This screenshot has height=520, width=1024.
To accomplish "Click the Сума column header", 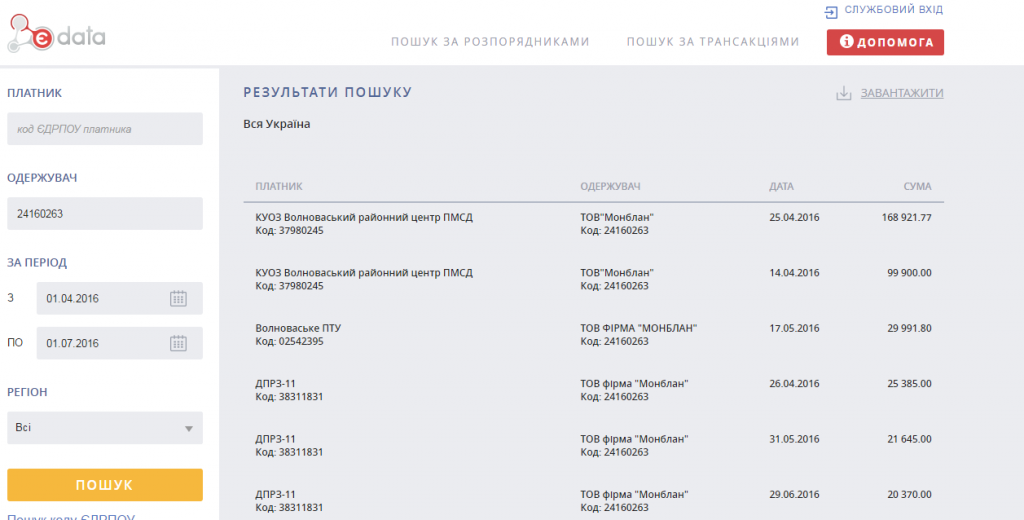I will pos(917,187).
